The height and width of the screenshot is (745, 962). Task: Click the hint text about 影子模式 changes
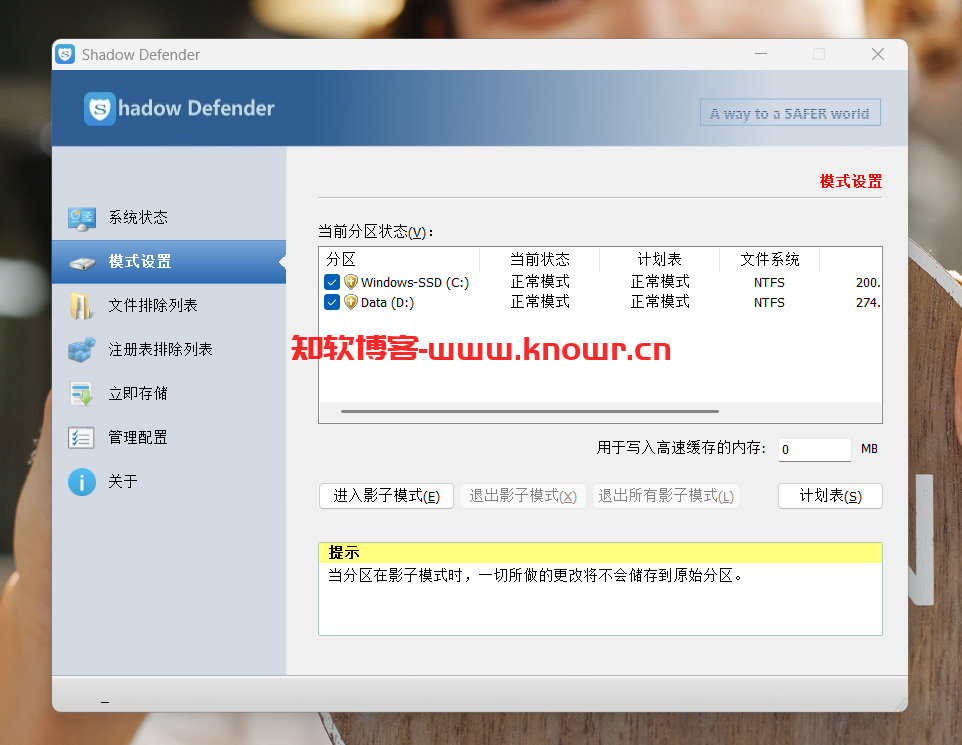(x=535, y=576)
